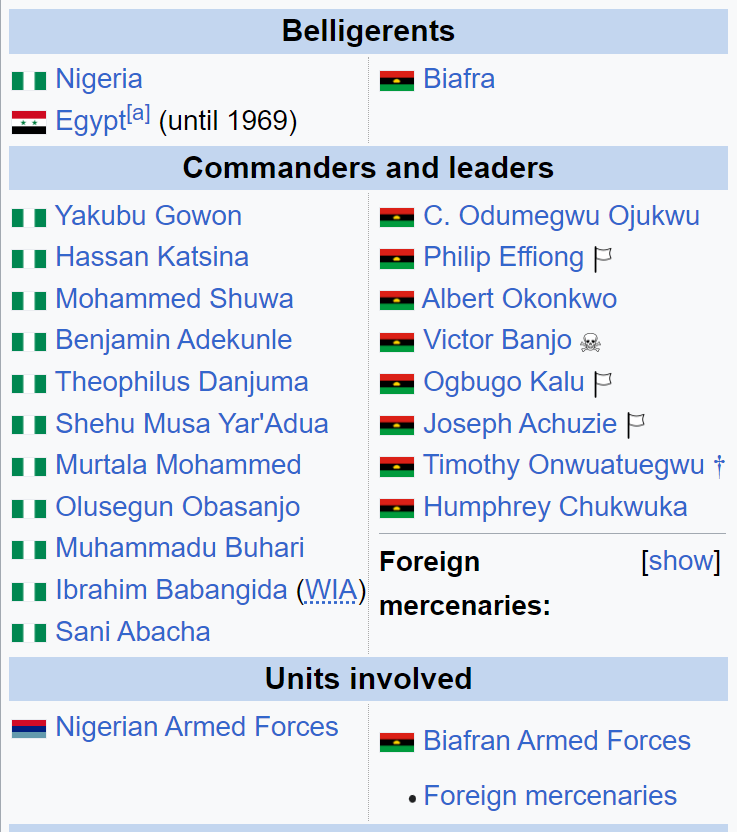Go to the Muhammadu Buhari article
The width and height of the screenshot is (737, 832).
180,548
